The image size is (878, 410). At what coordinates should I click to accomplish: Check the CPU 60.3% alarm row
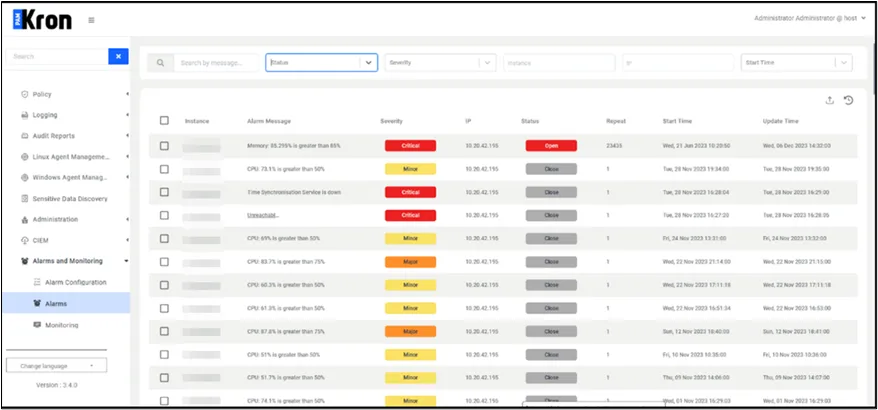(164, 285)
